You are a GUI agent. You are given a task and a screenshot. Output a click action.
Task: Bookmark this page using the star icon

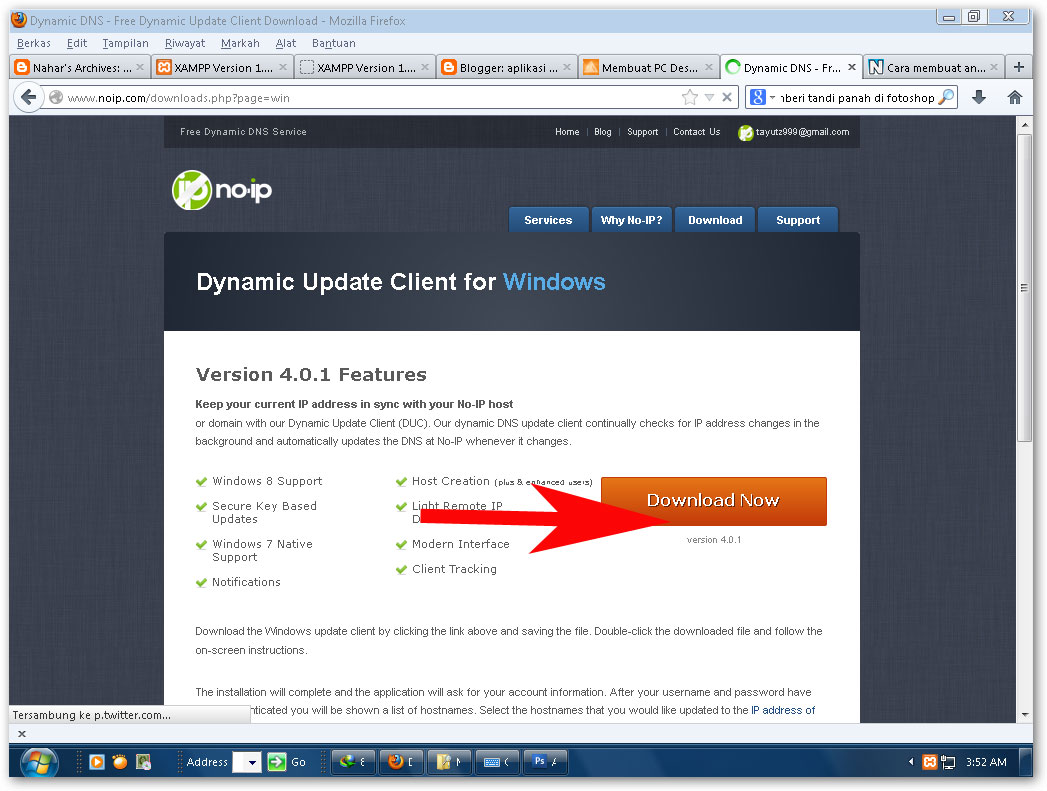tap(689, 97)
